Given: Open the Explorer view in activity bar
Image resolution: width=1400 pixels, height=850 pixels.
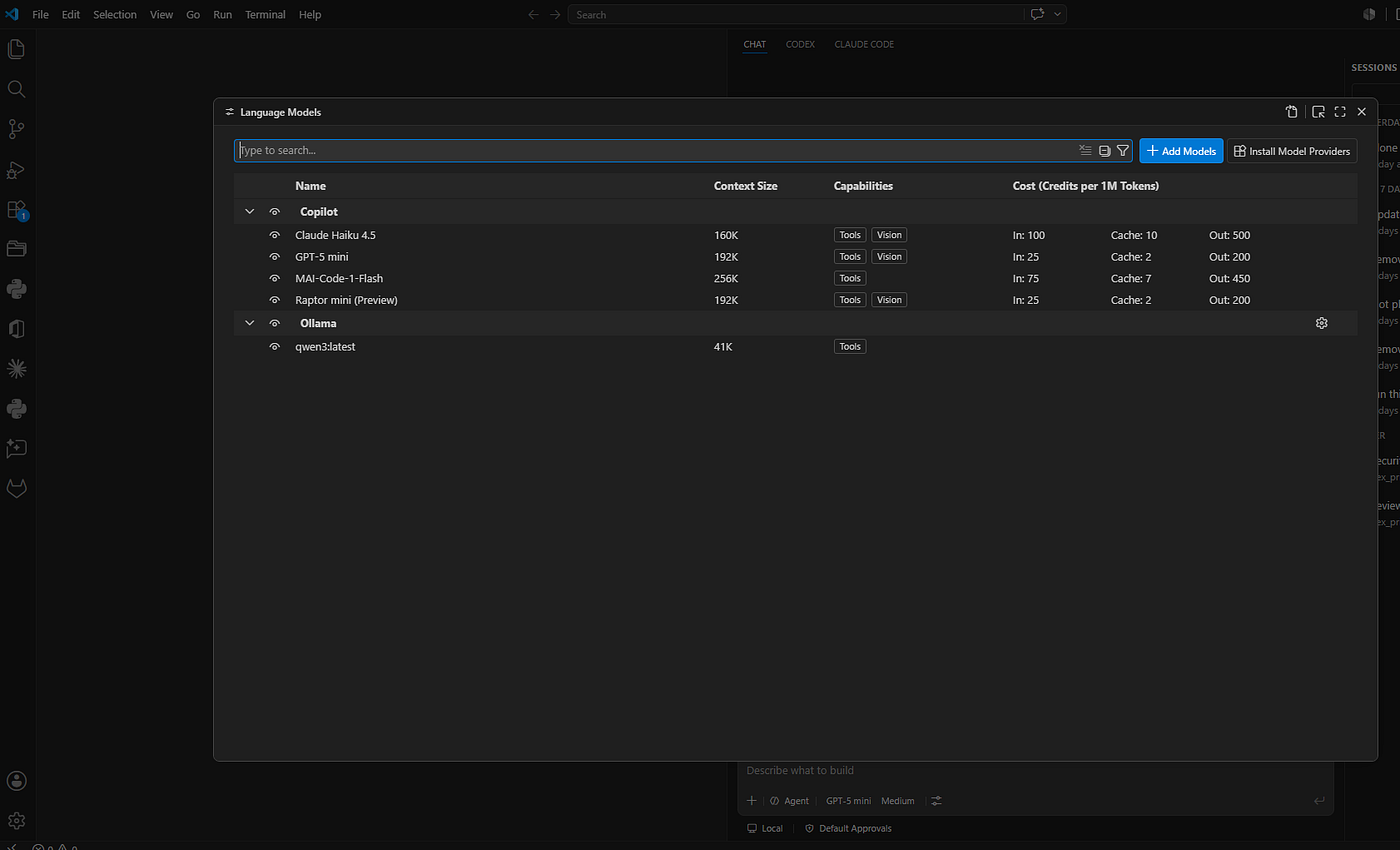Looking at the screenshot, I should (x=16, y=49).
